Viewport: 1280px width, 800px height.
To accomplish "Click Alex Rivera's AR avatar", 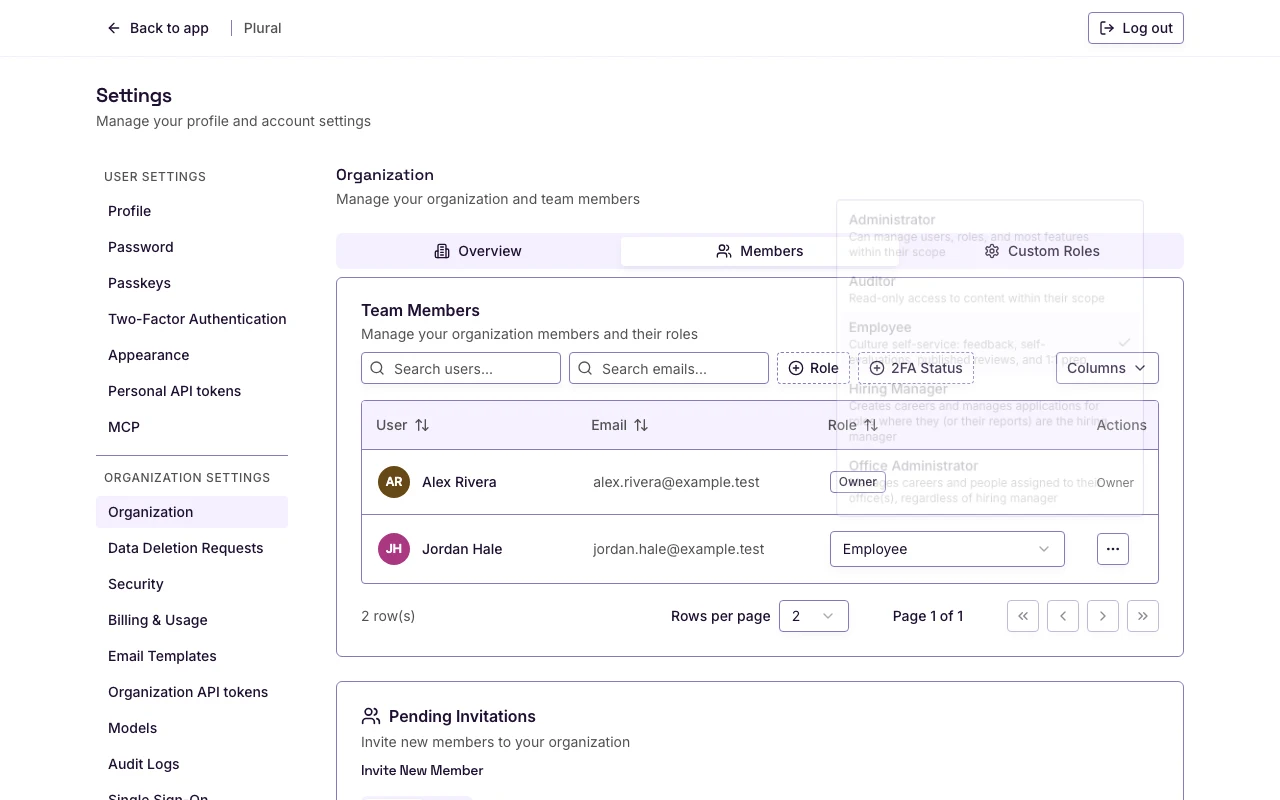I will [x=394, y=482].
